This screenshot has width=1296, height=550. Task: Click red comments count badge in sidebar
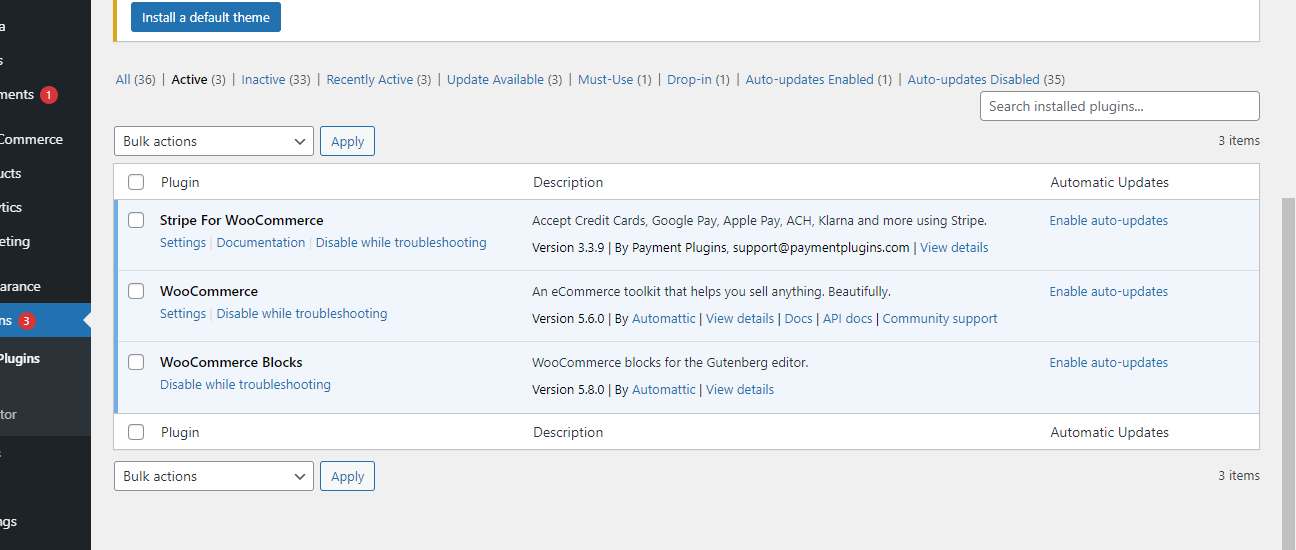pyautogui.click(x=49, y=95)
